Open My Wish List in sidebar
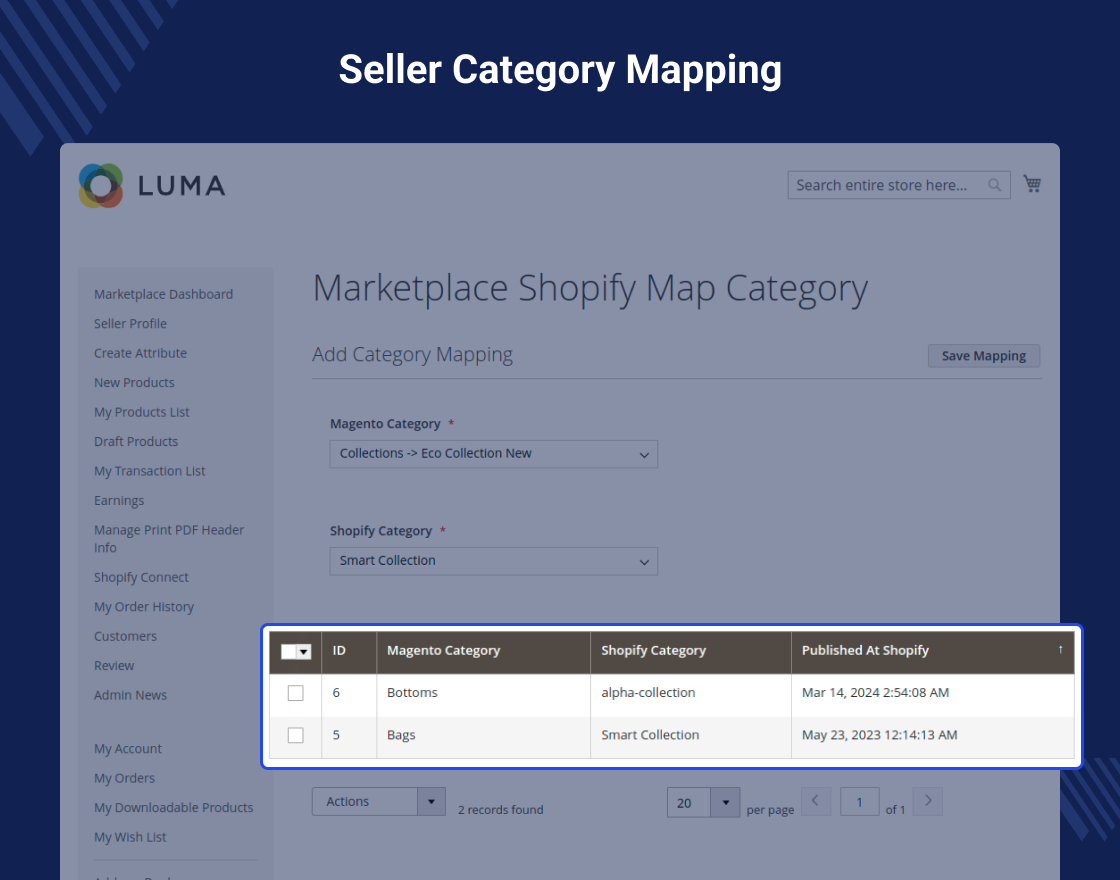This screenshot has width=1120, height=880. [x=130, y=837]
